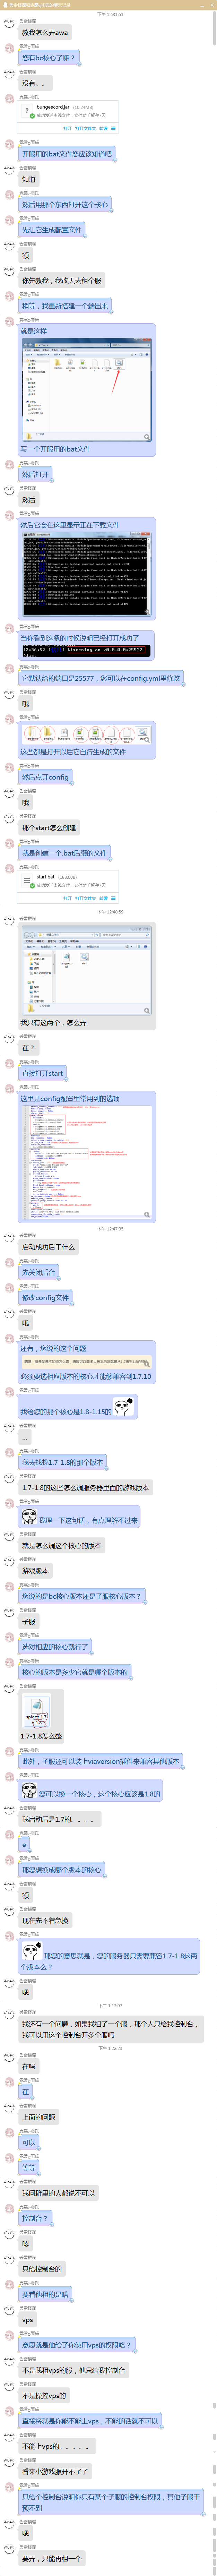Screen dimensions: 217x2576
Task: Open more-options menu on bungeecord.jar card
Action: (113, 128)
